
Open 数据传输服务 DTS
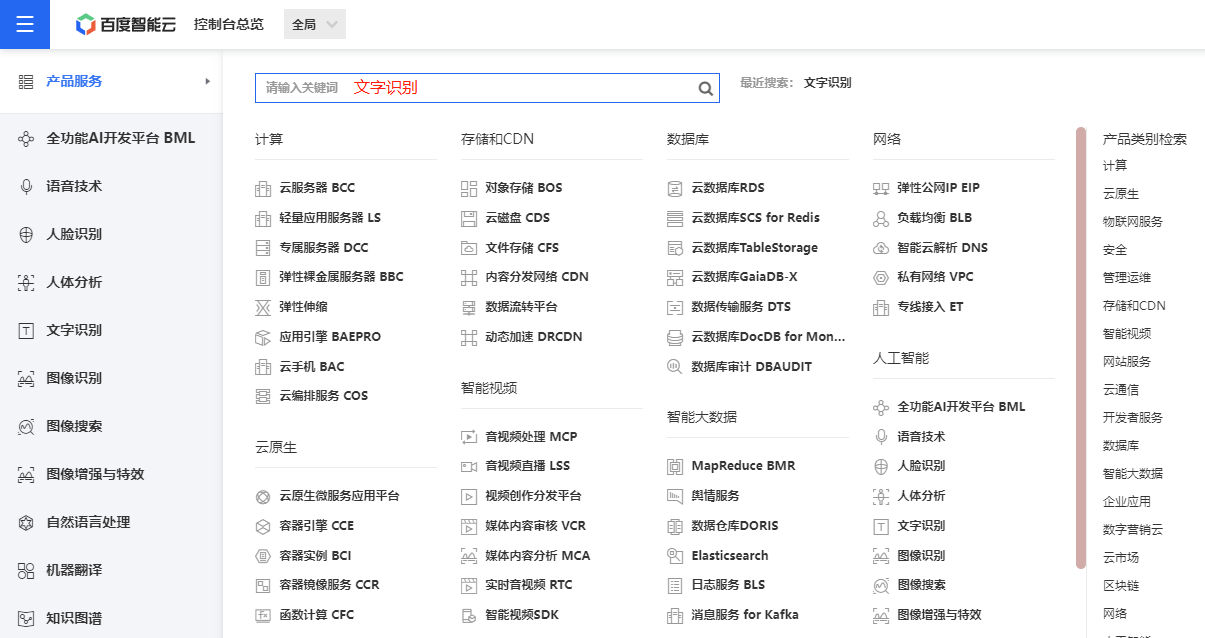pos(741,307)
